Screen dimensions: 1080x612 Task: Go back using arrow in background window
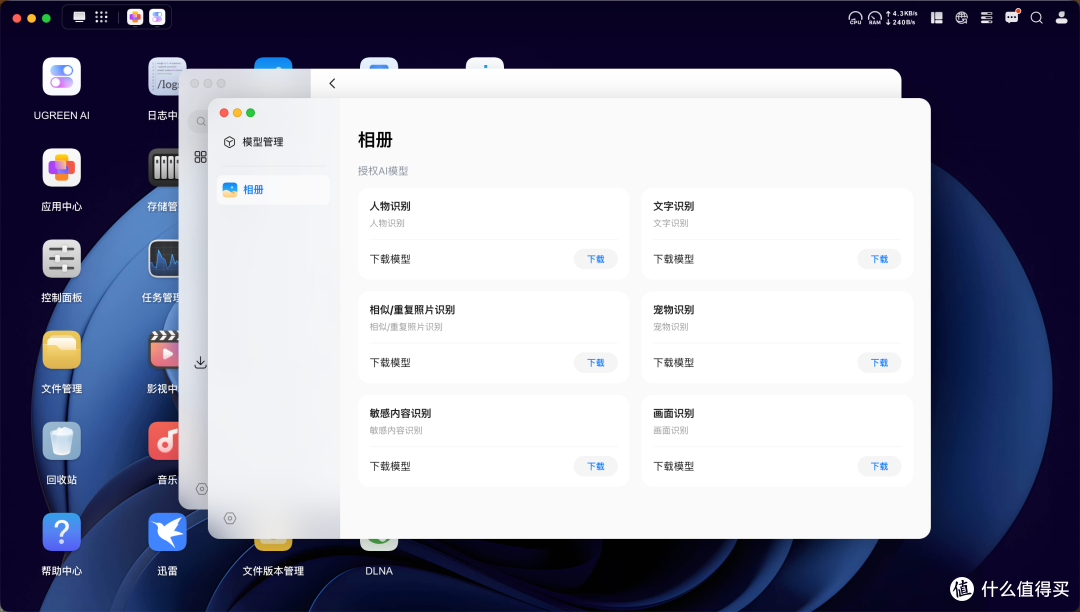332,83
